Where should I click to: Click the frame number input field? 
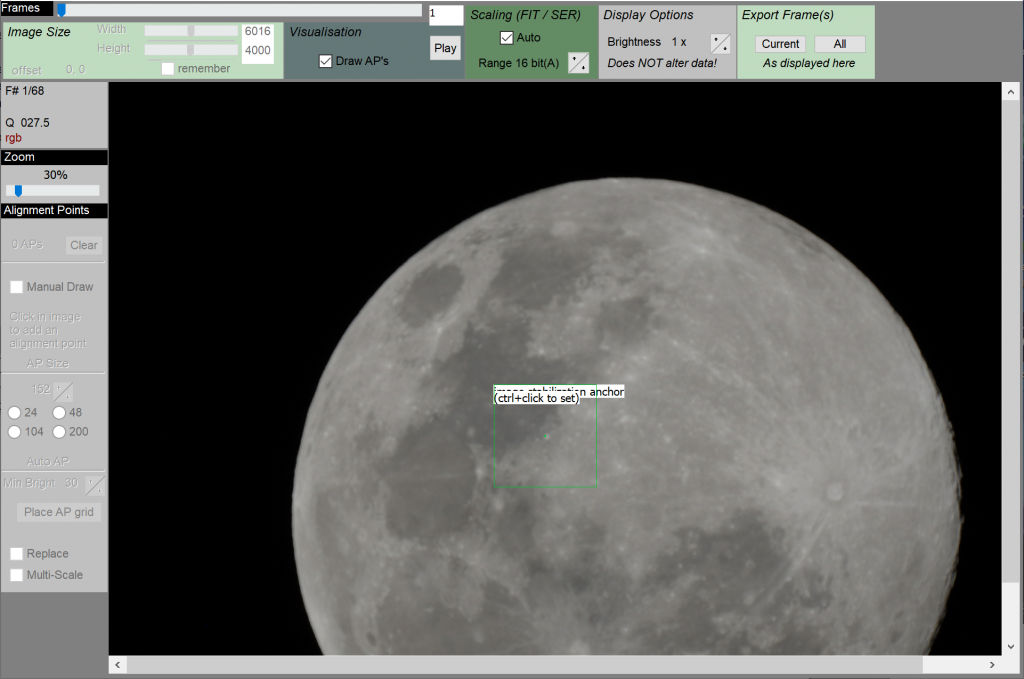pyautogui.click(x=446, y=14)
